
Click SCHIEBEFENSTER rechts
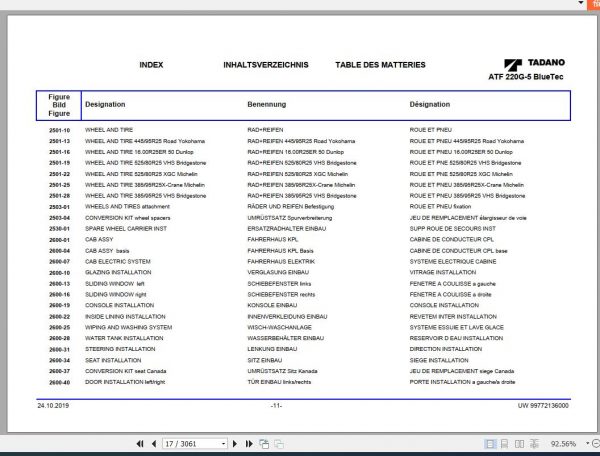click(x=281, y=295)
